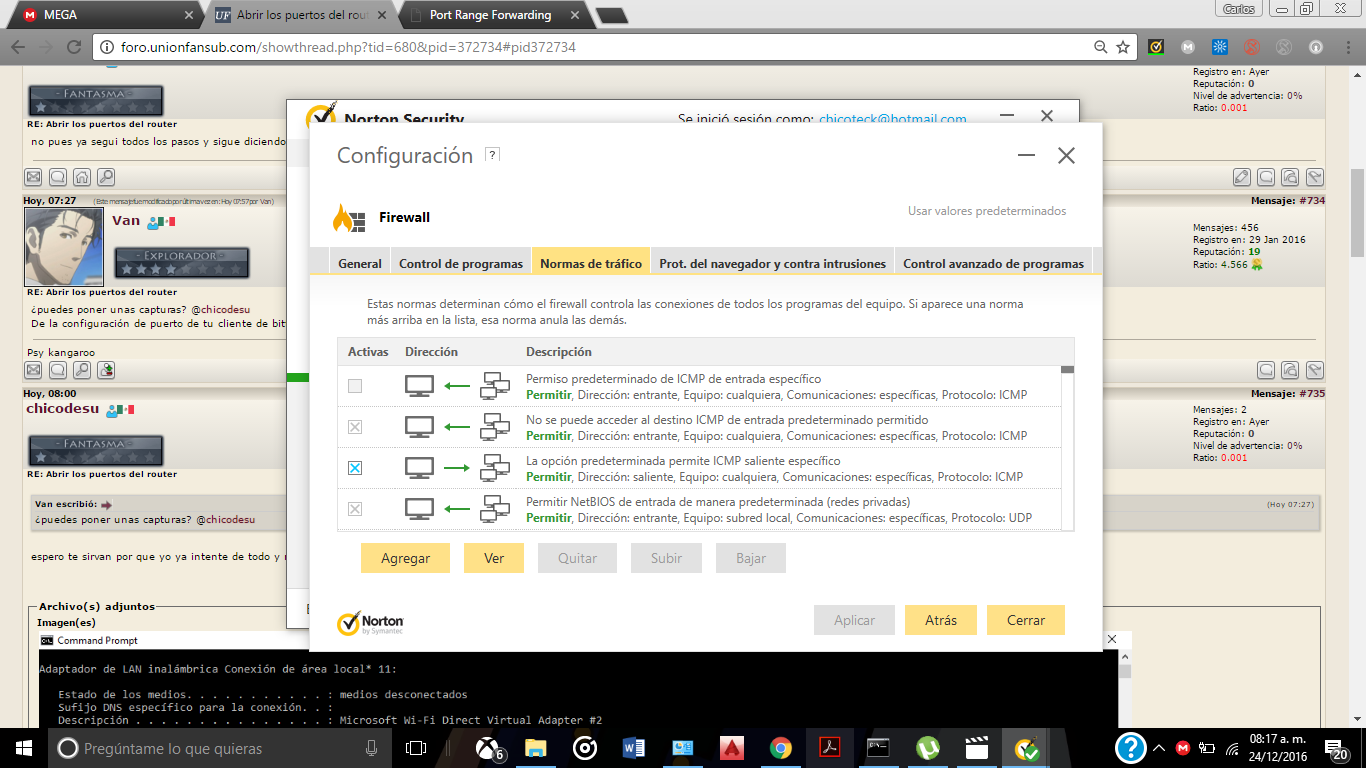
Task: Switch to Google Chrome in the taskbar
Action: [781, 748]
